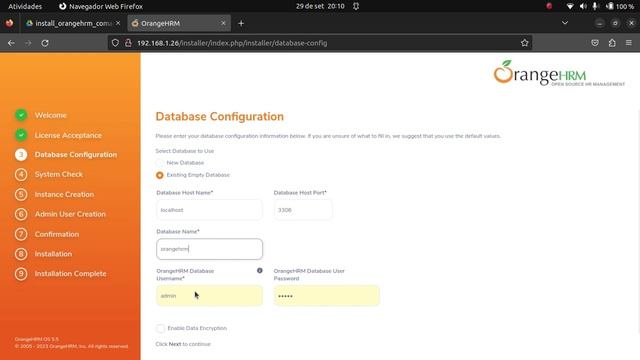Show the username info tooltip icon
This screenshot has width=640, height=360.
click(x=260, y=271)
